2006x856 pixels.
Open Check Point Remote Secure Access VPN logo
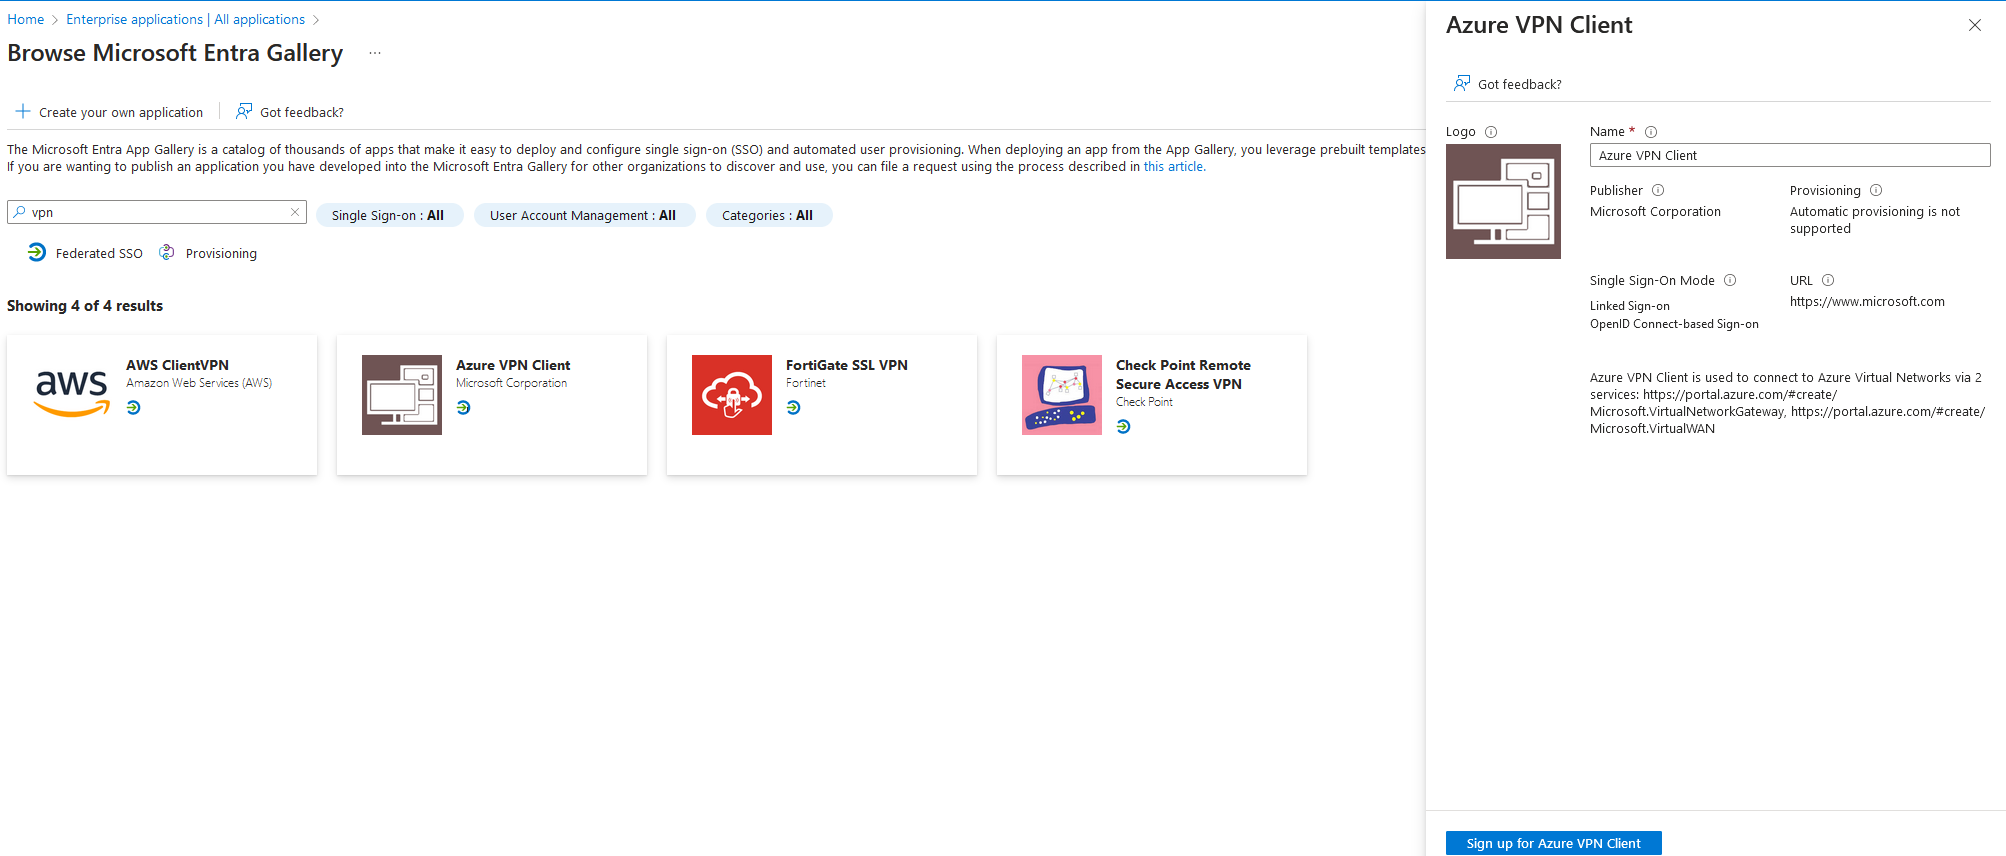(x=1062, y=395)
